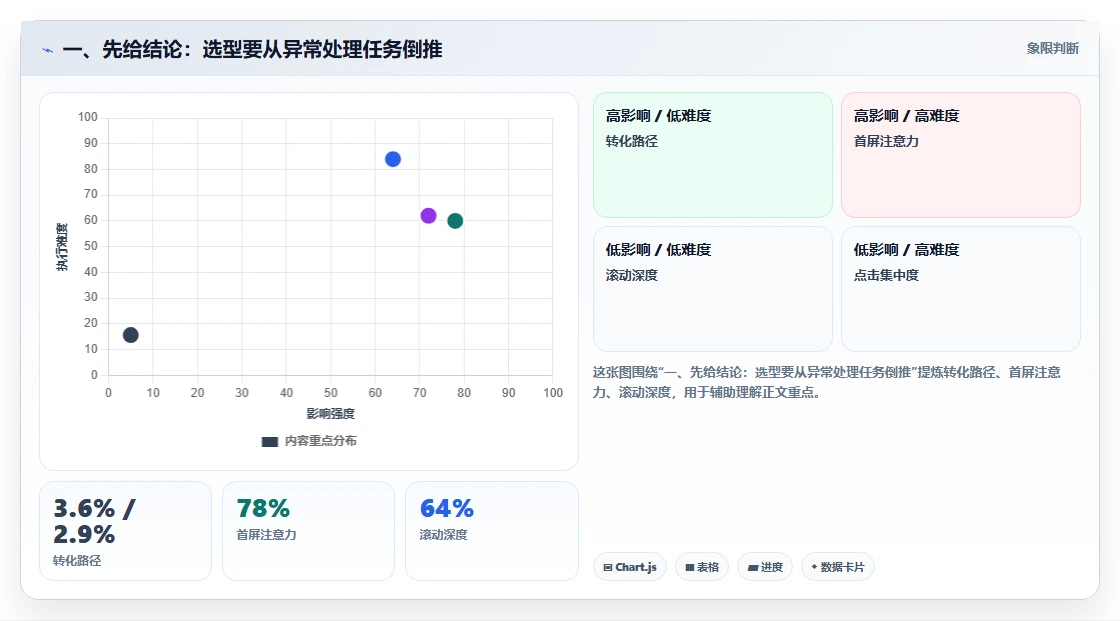This screenshot has width=1120, height=621.
Task: Select the 高影响 / 高难度 quadrant card
Action: pyautogui.click(x=961, y=155)
